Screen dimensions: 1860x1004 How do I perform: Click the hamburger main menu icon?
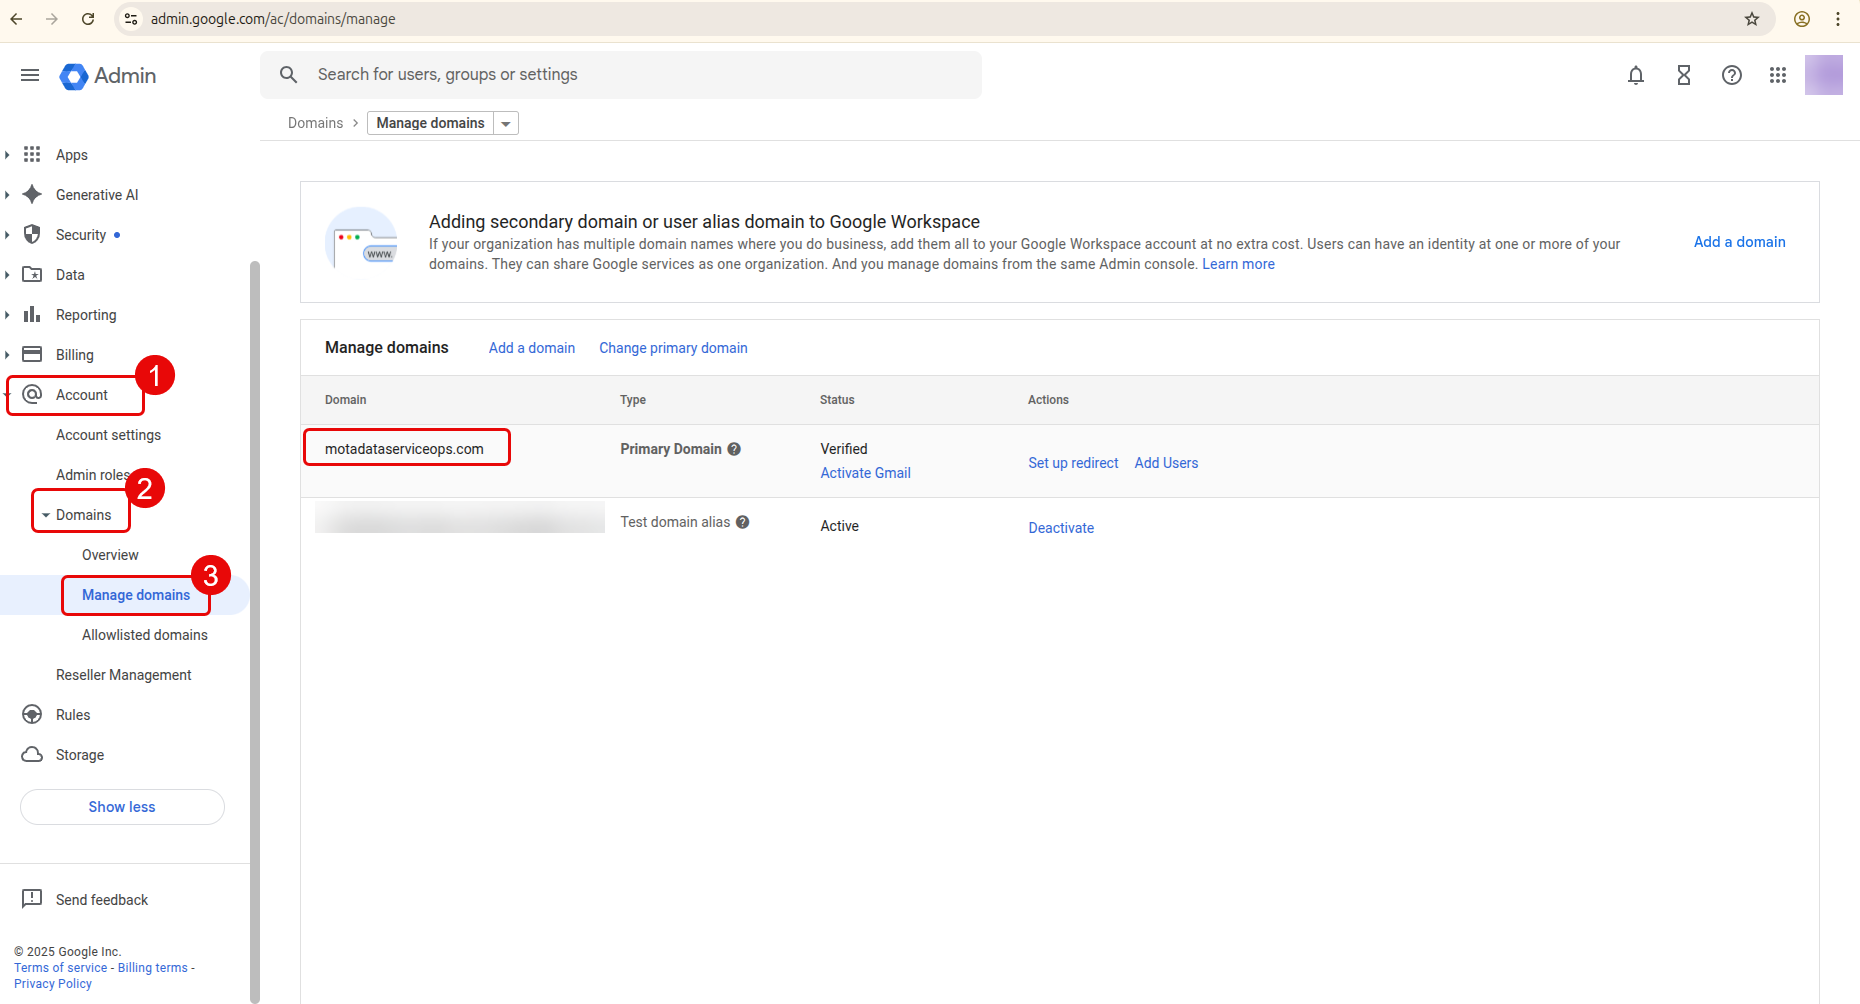(30, 75)
